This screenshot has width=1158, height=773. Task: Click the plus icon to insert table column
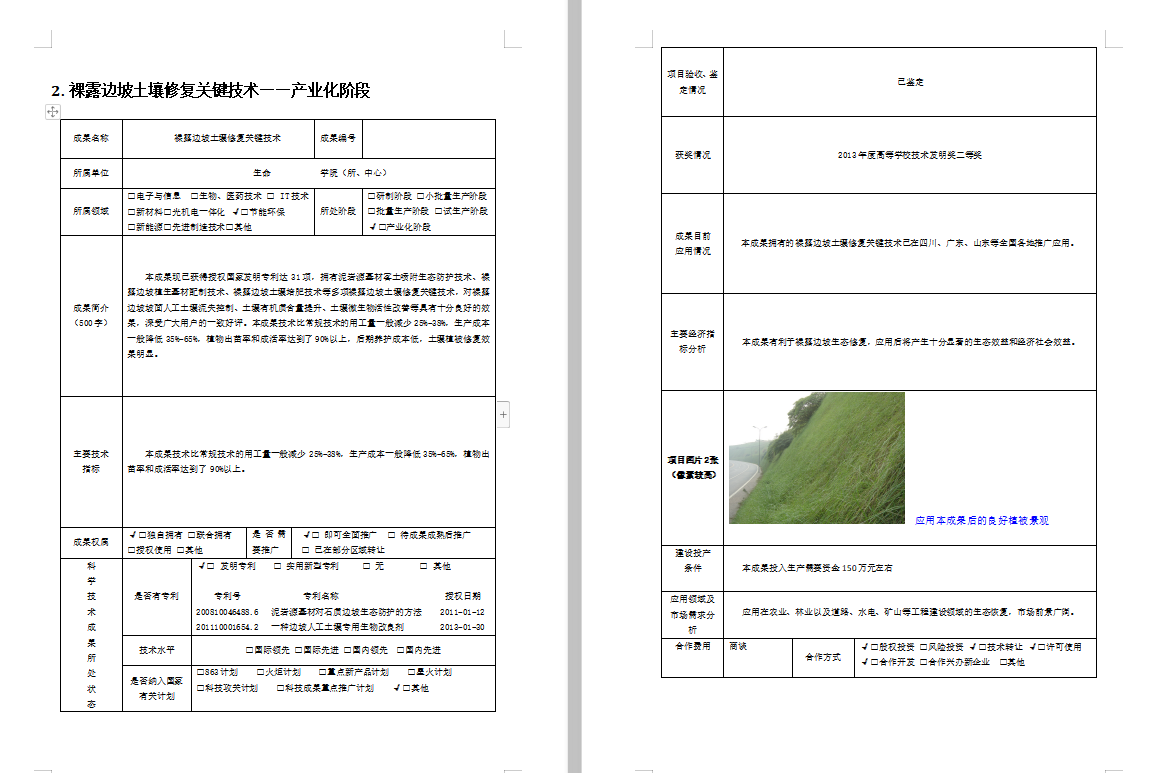tap(503, 414)
